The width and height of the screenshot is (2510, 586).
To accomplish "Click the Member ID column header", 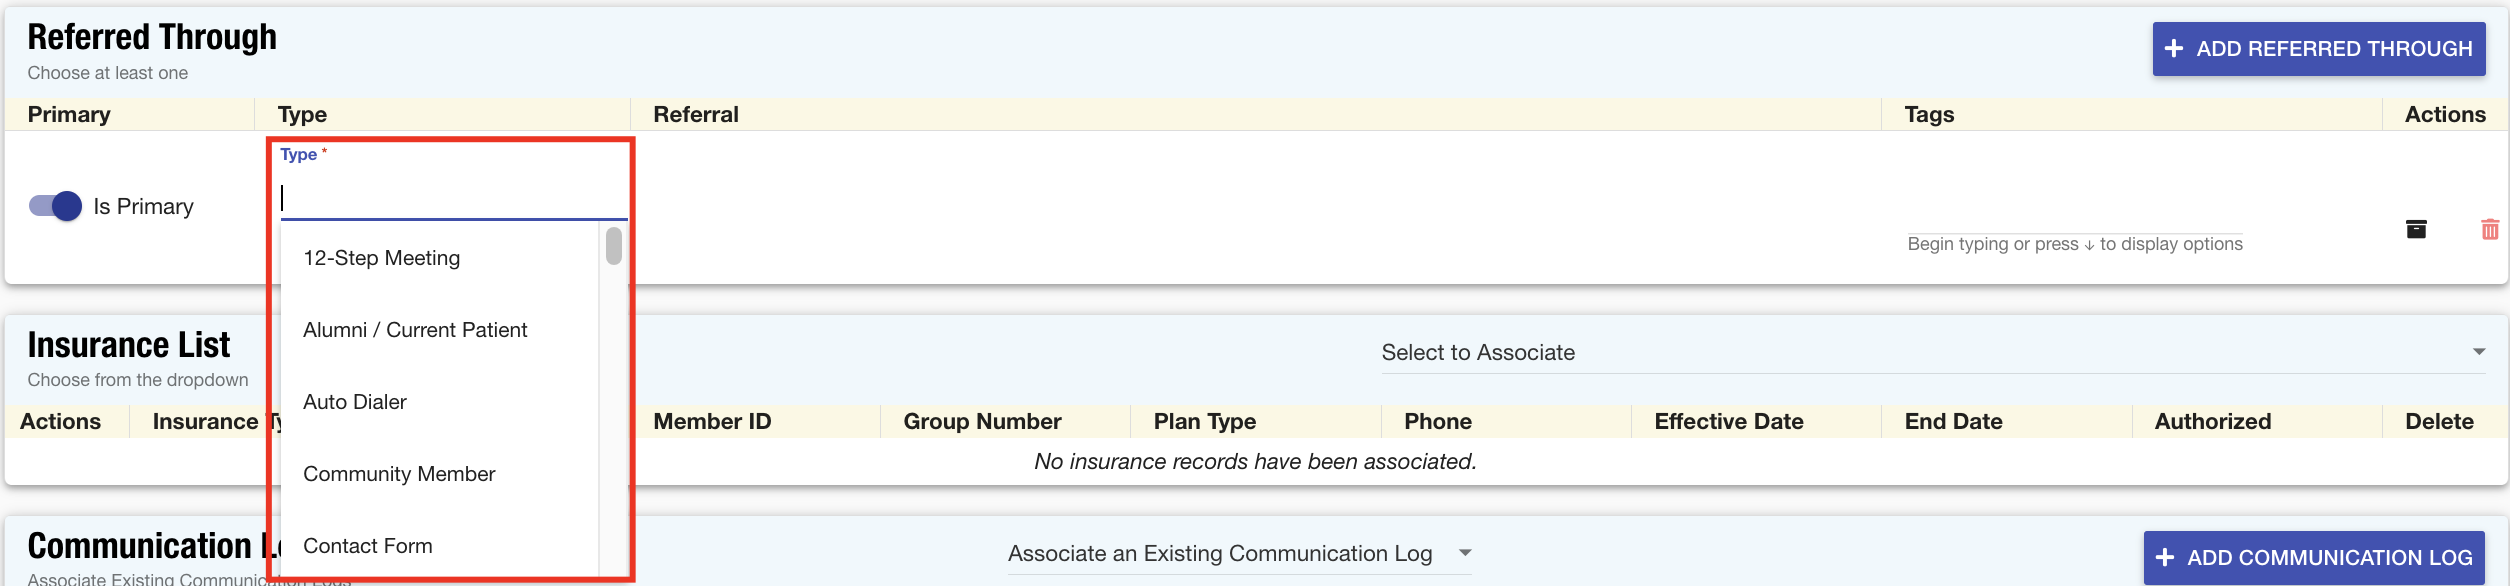I will pyautogui.click(x=712, y=421).
